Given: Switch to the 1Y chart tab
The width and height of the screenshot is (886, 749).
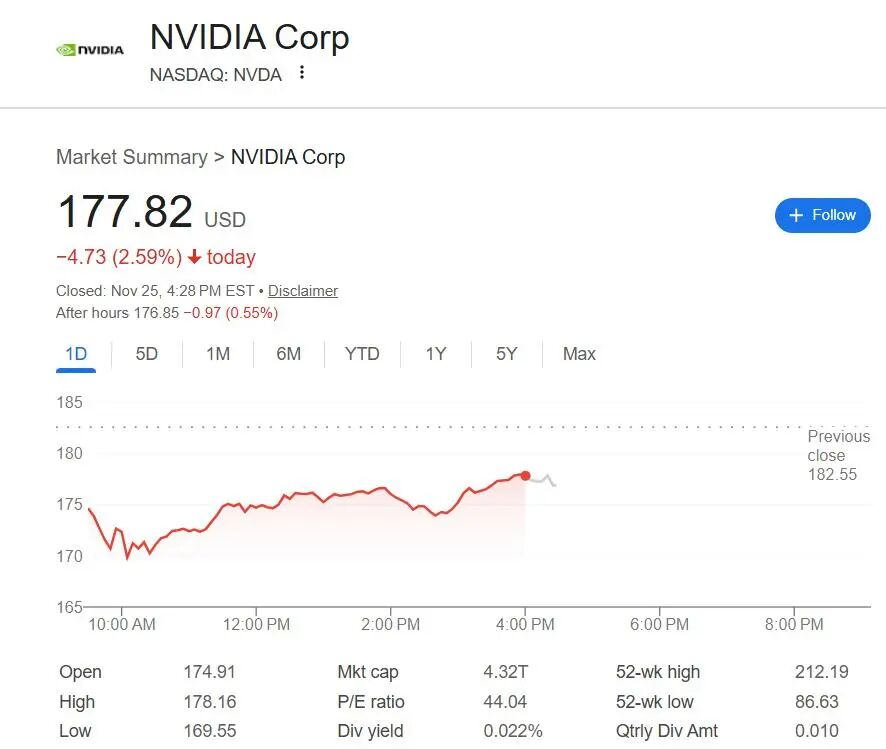Looking at the screenshot, I should (x=435, y=354).
